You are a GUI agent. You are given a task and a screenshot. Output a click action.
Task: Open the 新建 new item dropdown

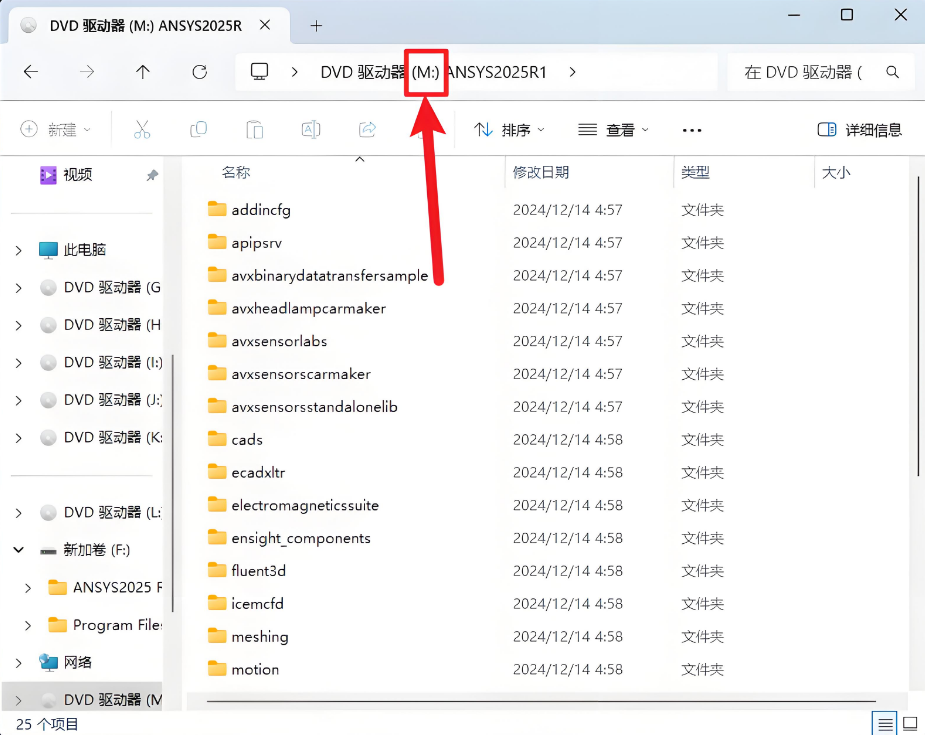click(55, 129)
